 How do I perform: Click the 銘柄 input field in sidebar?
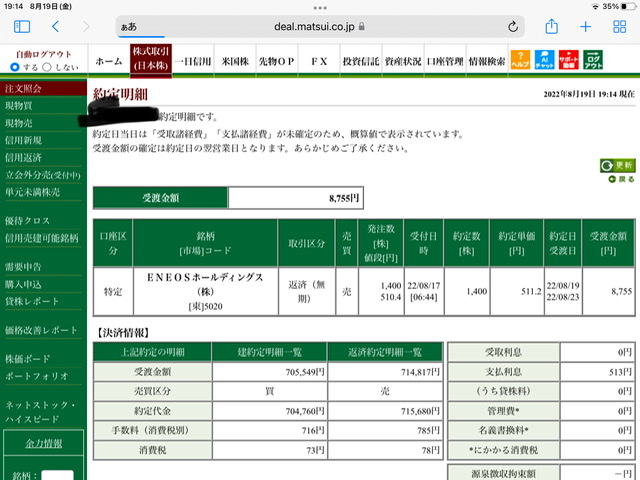point(58,476)
